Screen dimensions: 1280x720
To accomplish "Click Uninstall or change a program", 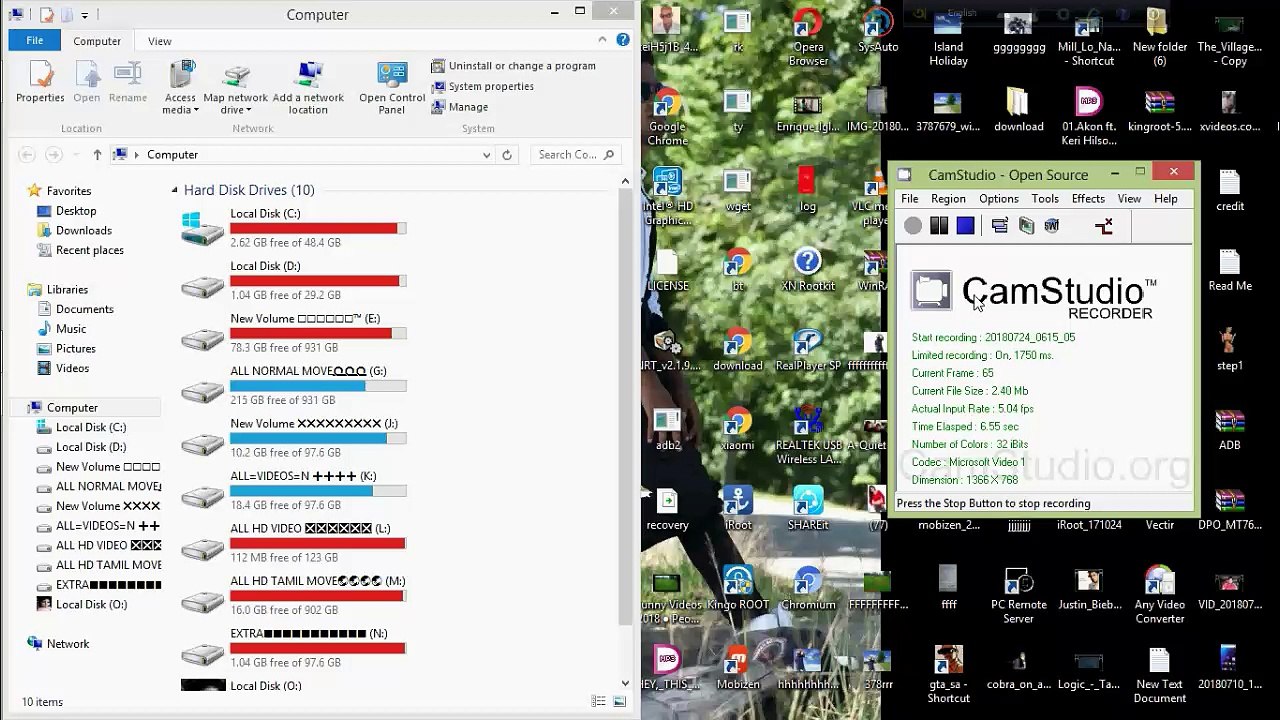I will pyautogui.click(x=513, y=66).
